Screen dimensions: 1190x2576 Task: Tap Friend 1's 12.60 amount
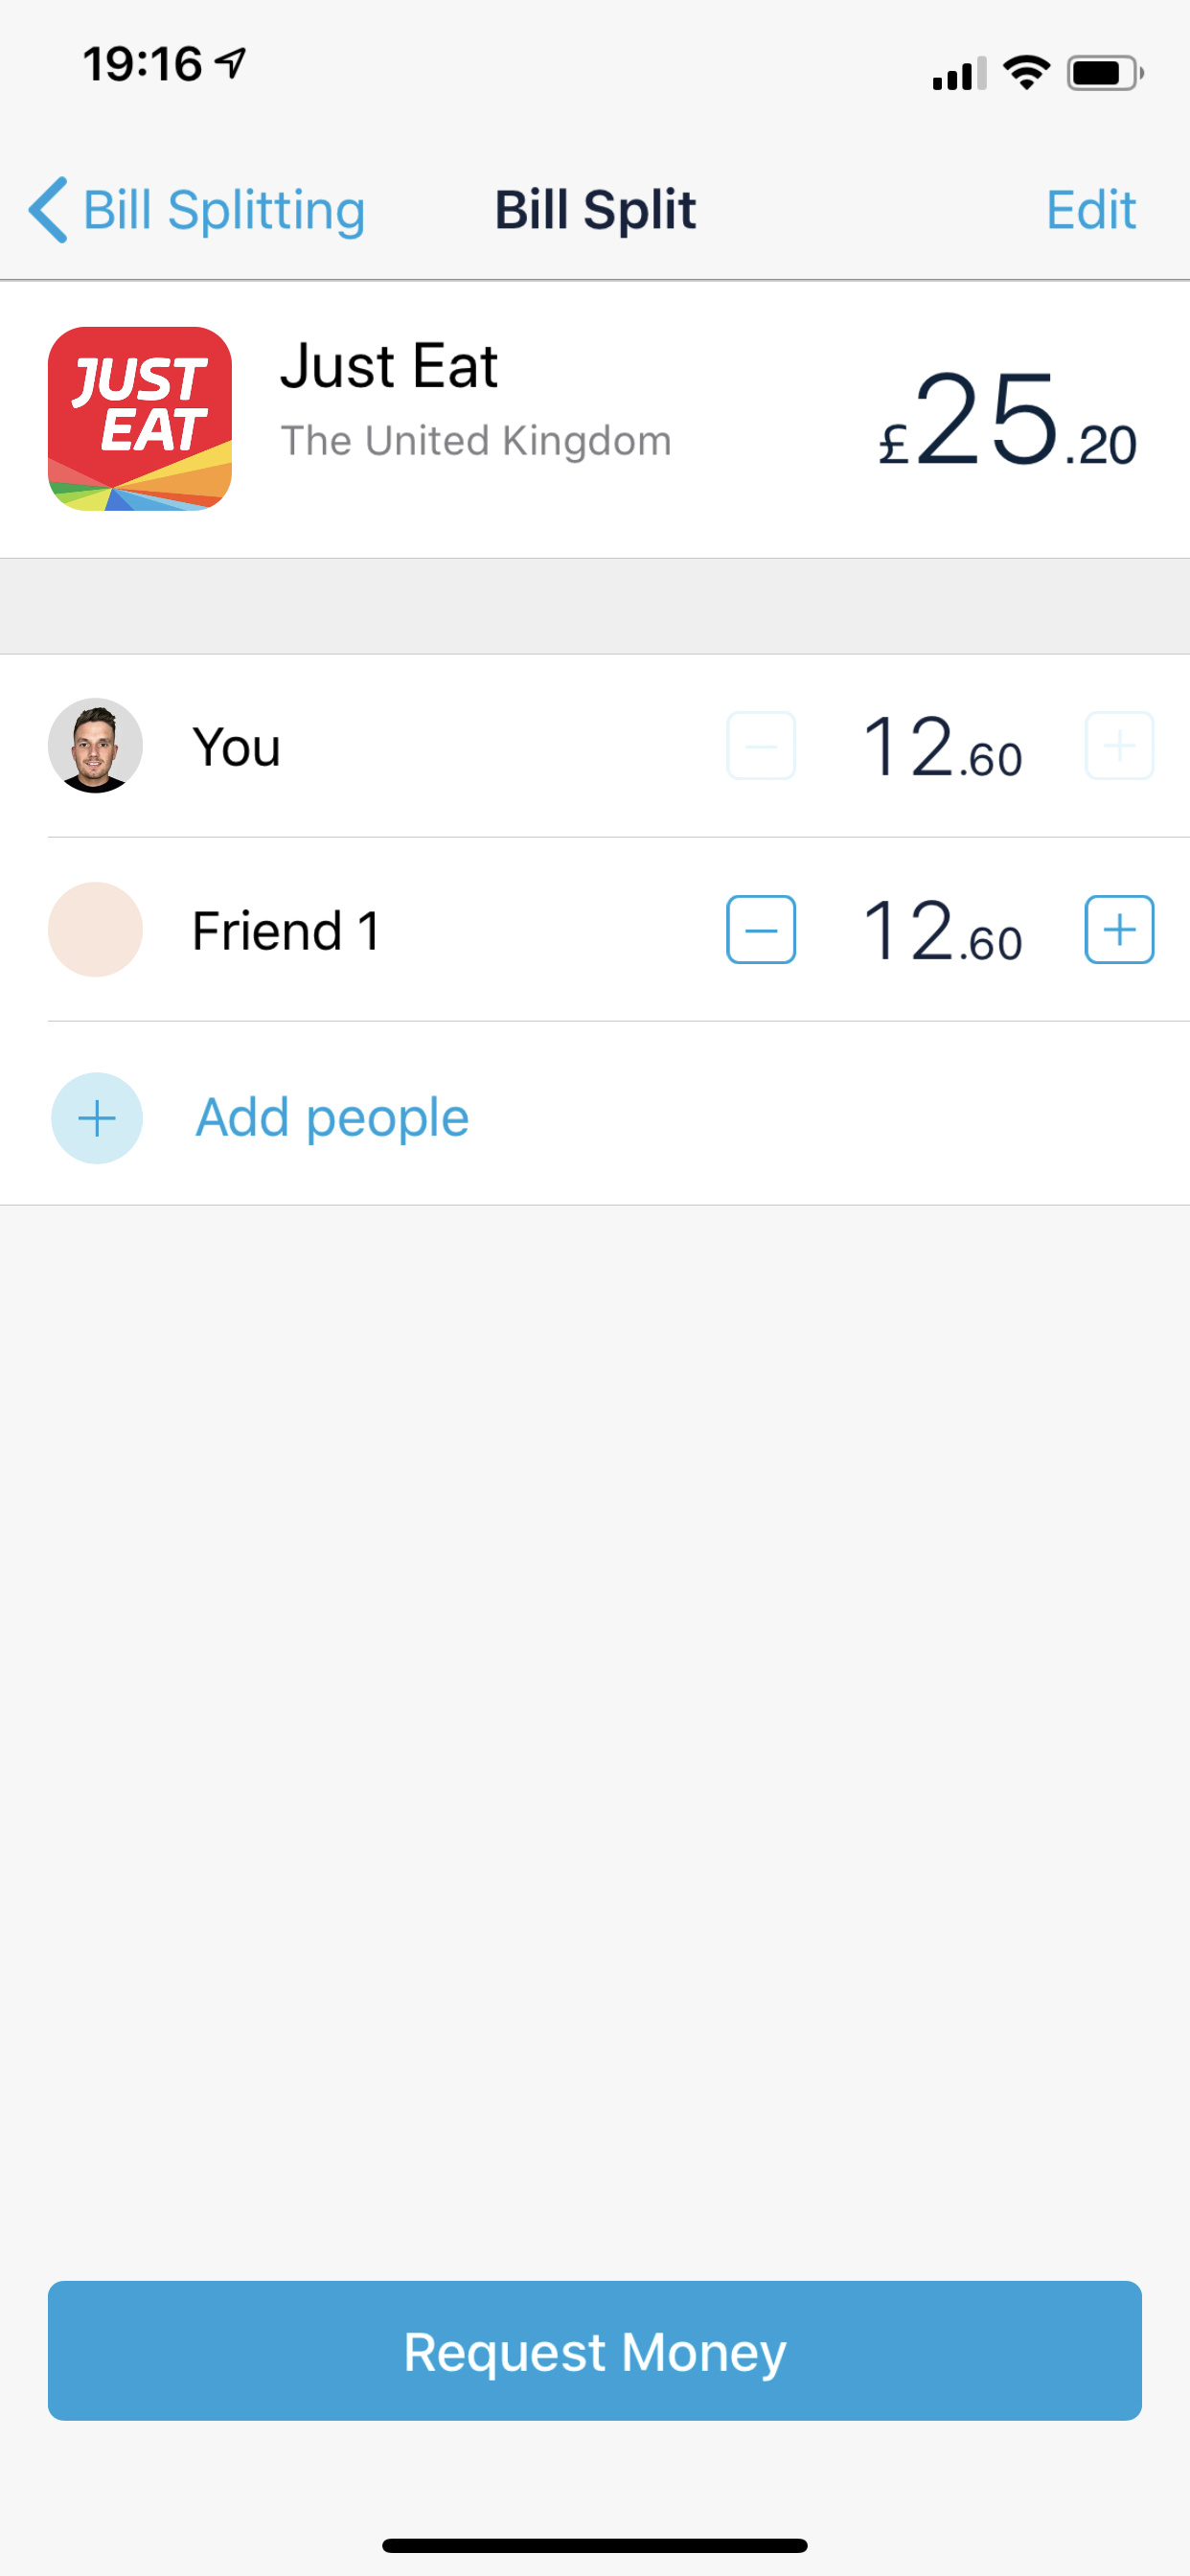(941, 931)
